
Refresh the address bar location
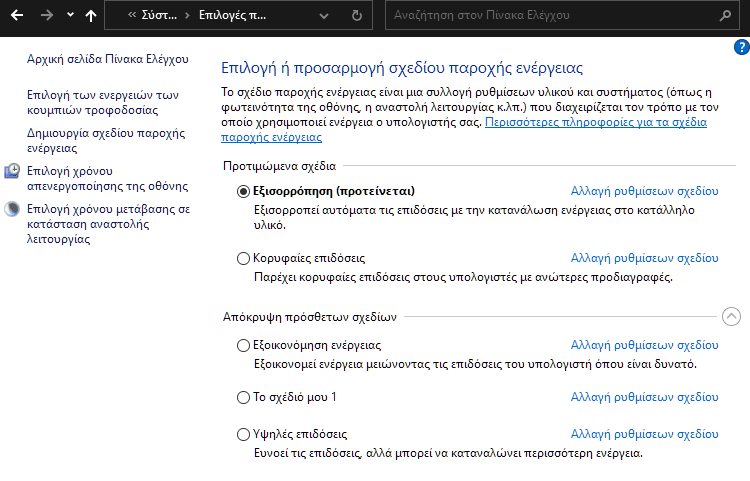356,16
